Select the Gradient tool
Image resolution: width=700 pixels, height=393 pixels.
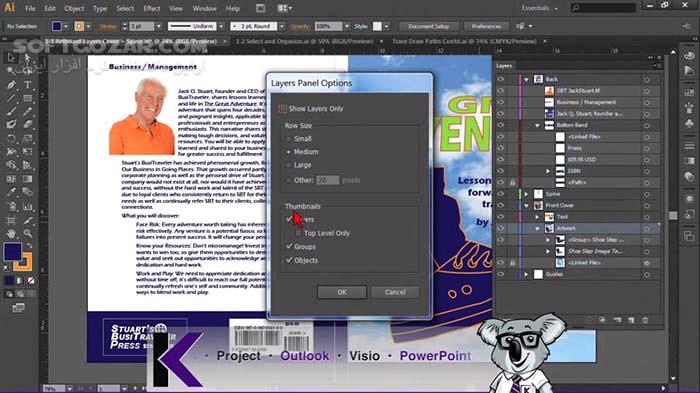pyautogui.click(x=28, y=179)
